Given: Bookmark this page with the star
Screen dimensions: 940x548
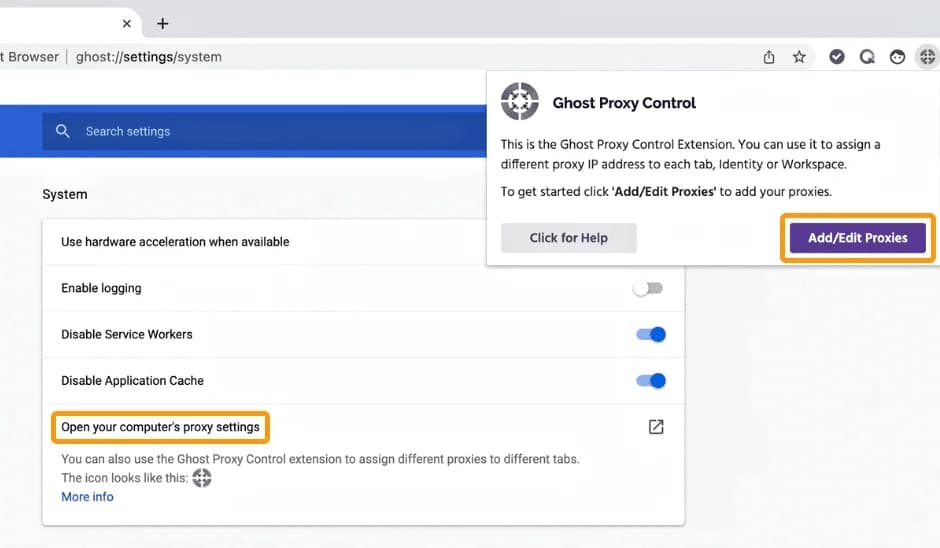Looking at the screenshot, I should click(x=799, y=57).
